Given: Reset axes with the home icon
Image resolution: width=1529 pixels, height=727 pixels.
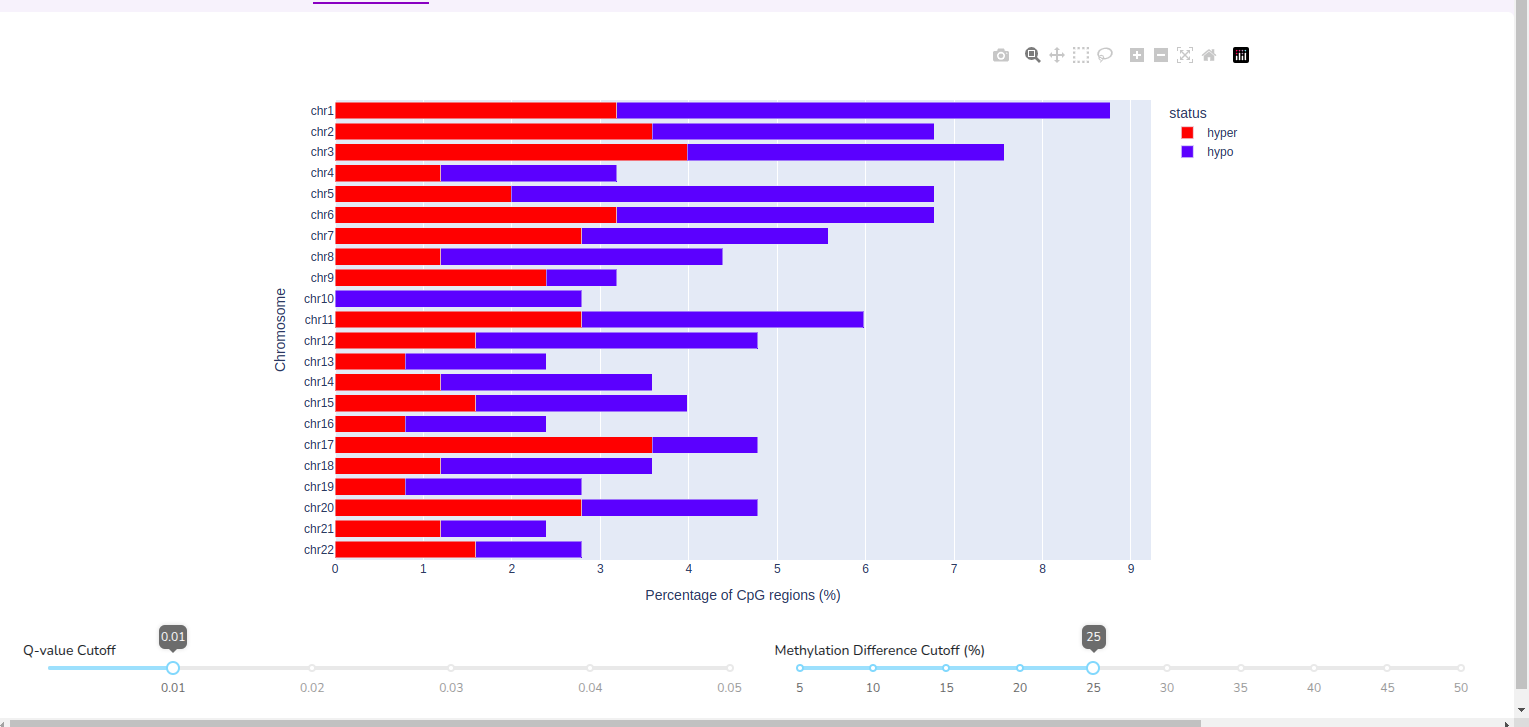Looking at the screenshot, I should (1209, 55).
